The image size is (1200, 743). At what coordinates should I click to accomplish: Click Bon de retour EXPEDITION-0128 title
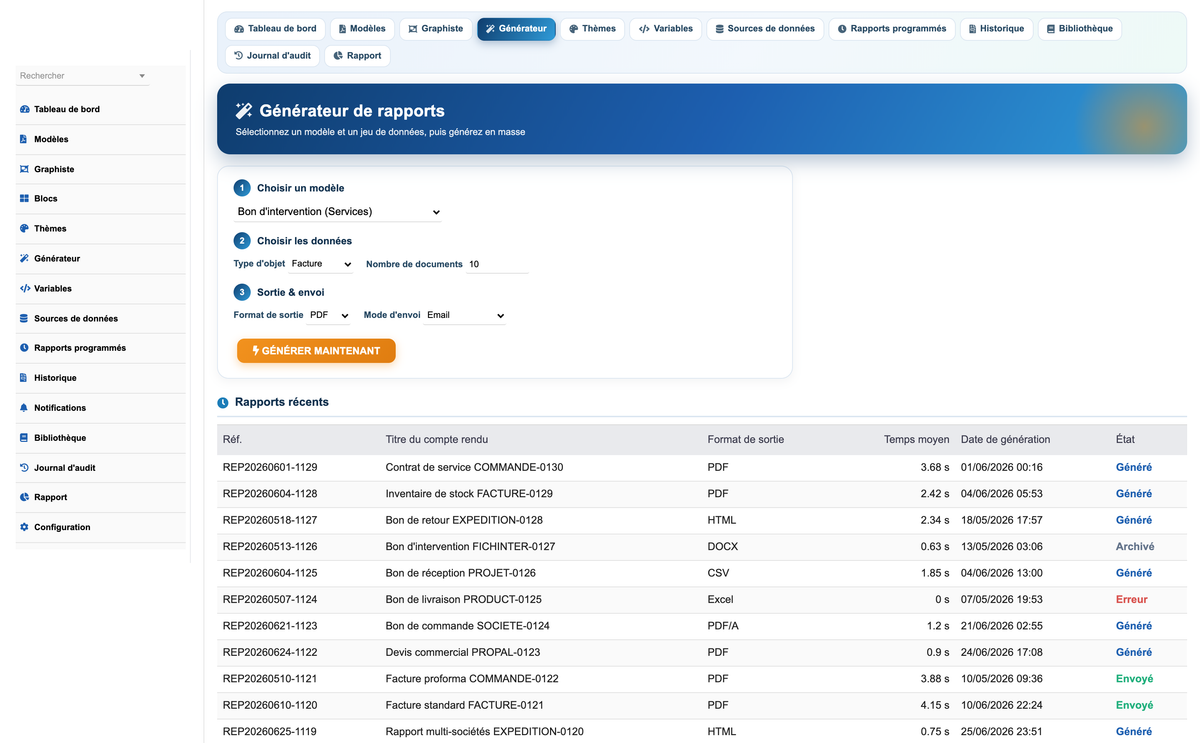(464, 520)
